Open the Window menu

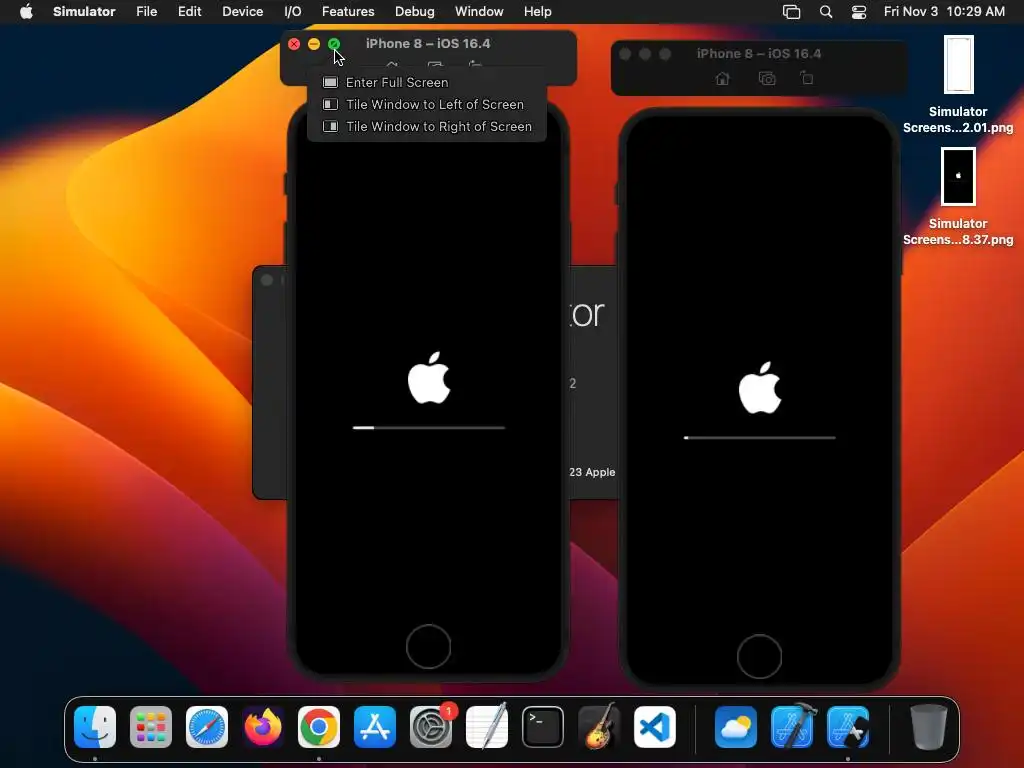click(479, 12)
